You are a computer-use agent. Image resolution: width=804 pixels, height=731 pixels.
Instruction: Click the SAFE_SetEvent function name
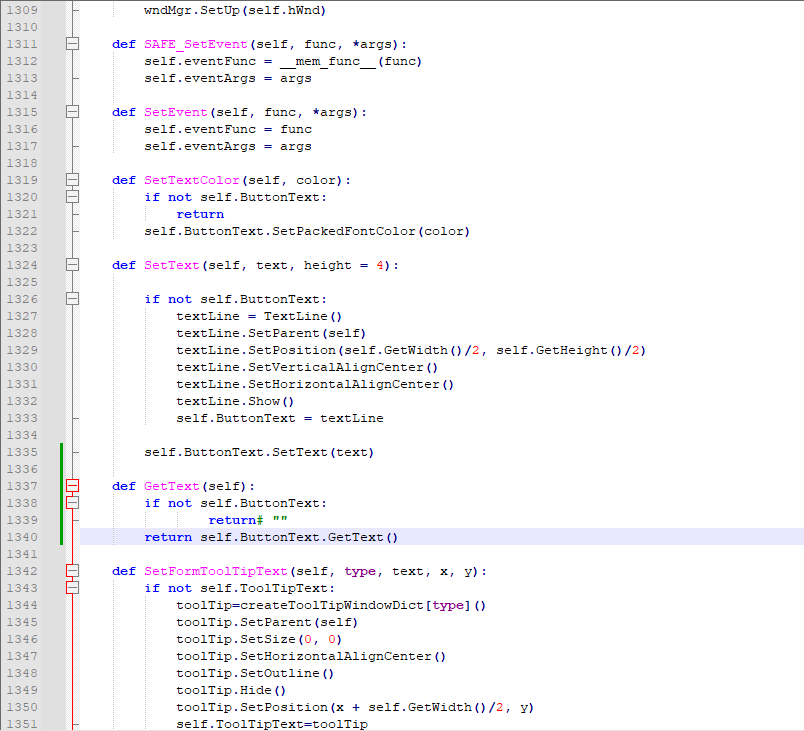point(195,45)
